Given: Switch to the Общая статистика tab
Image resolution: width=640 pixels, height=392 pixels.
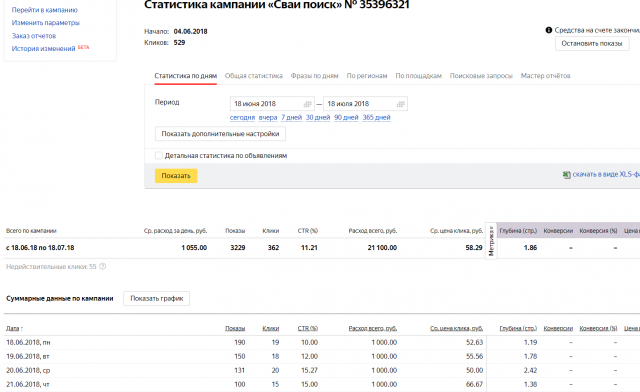Looking at the screenshot, I should [x=253, y=76].
